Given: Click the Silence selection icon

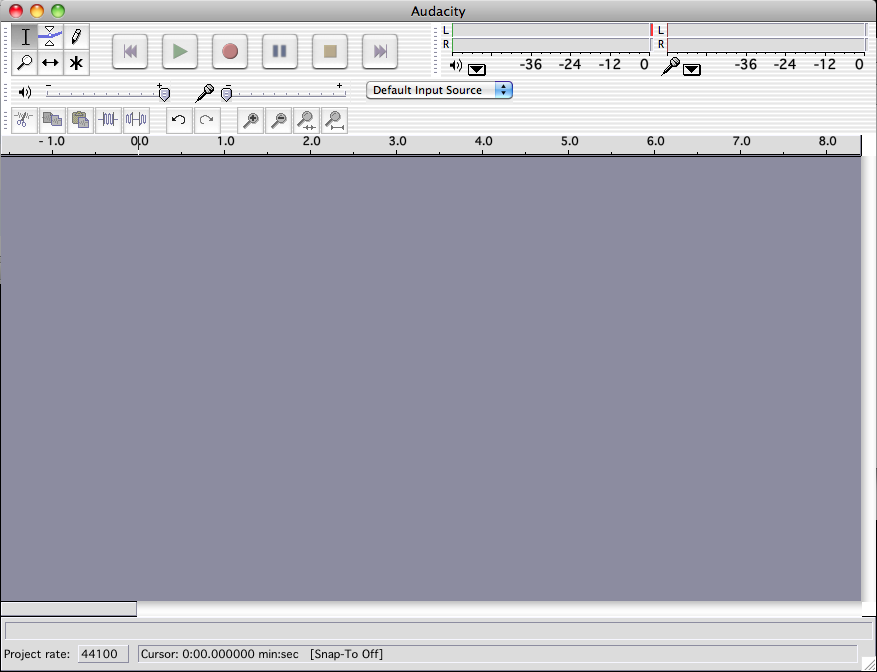Looking at the screenshot, I should 136,120.
